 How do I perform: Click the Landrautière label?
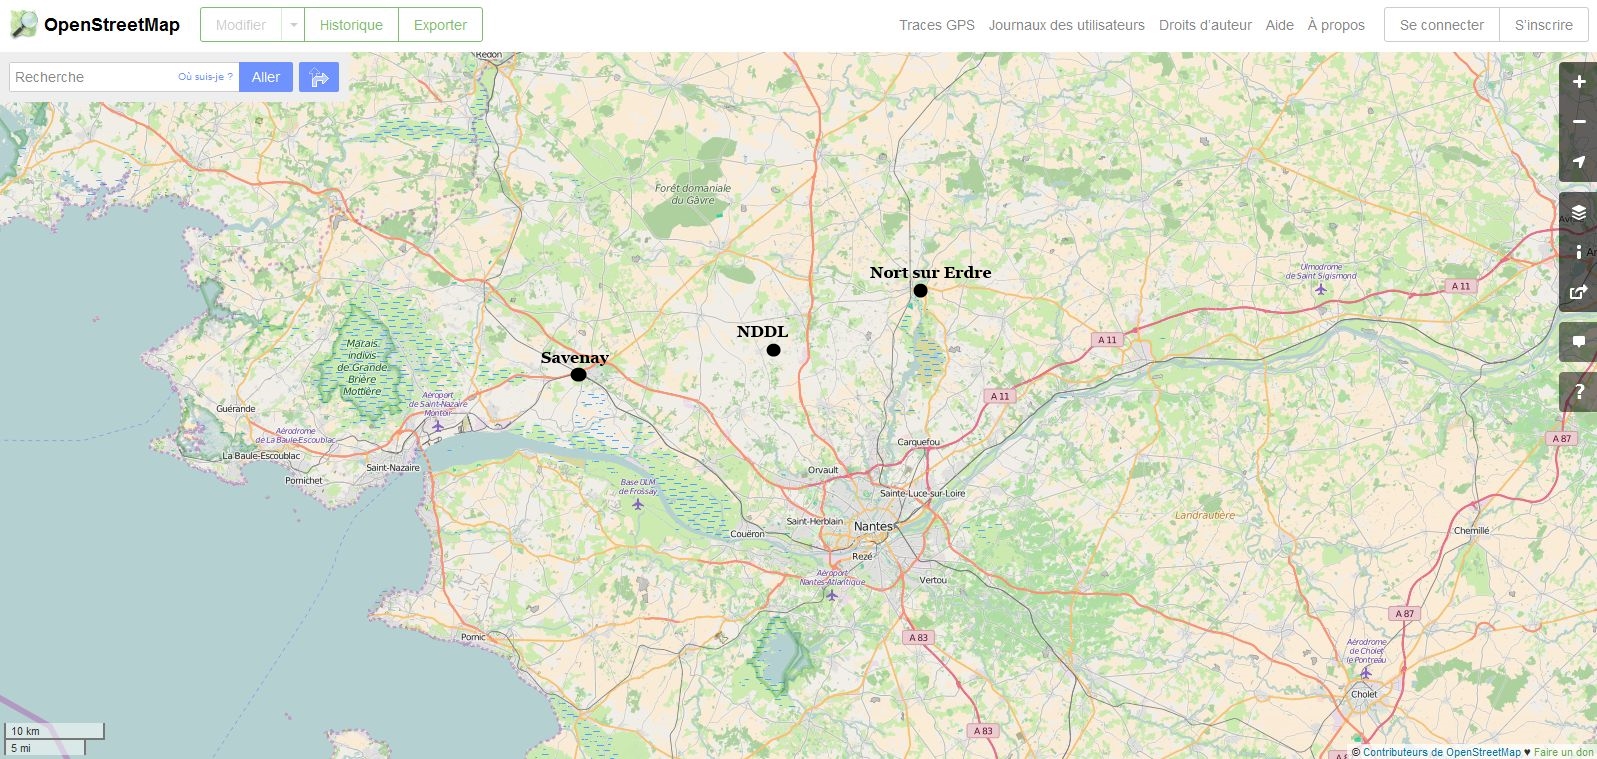pos(1205,515)
